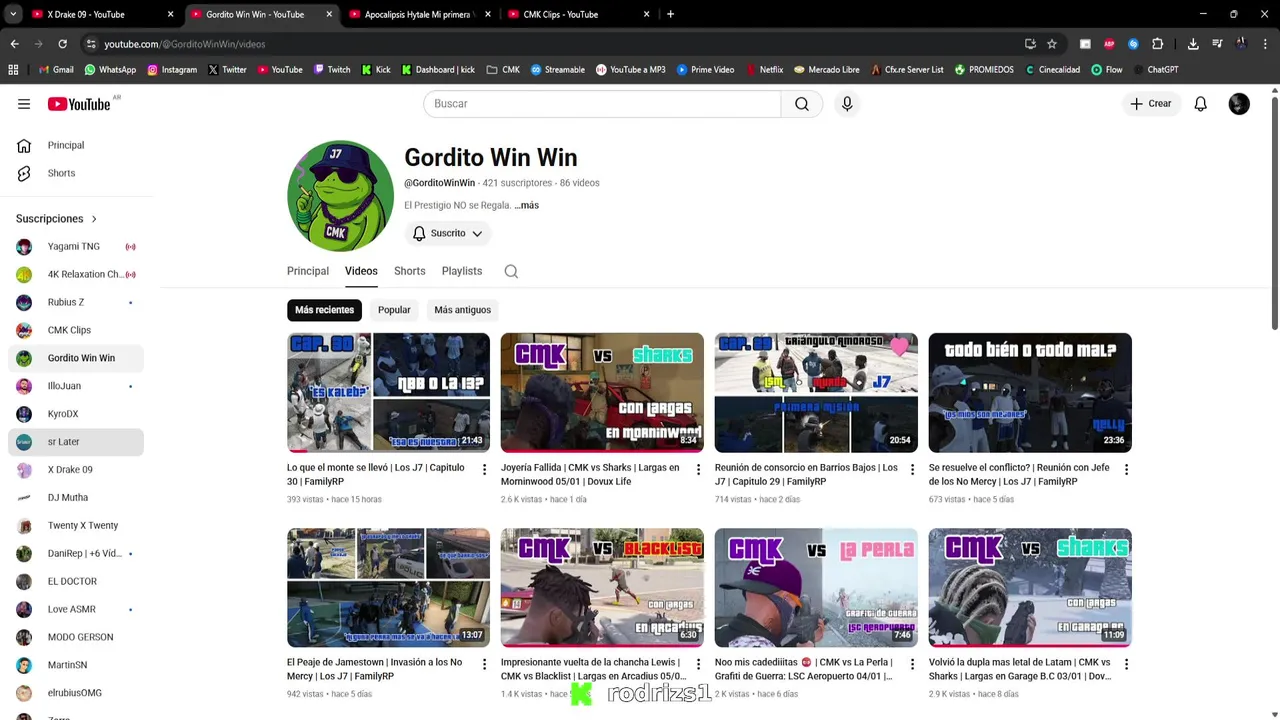Go to Principal in sidebar
The image size is (1280, 720).
pyautogui.click(x=76, y=145)
